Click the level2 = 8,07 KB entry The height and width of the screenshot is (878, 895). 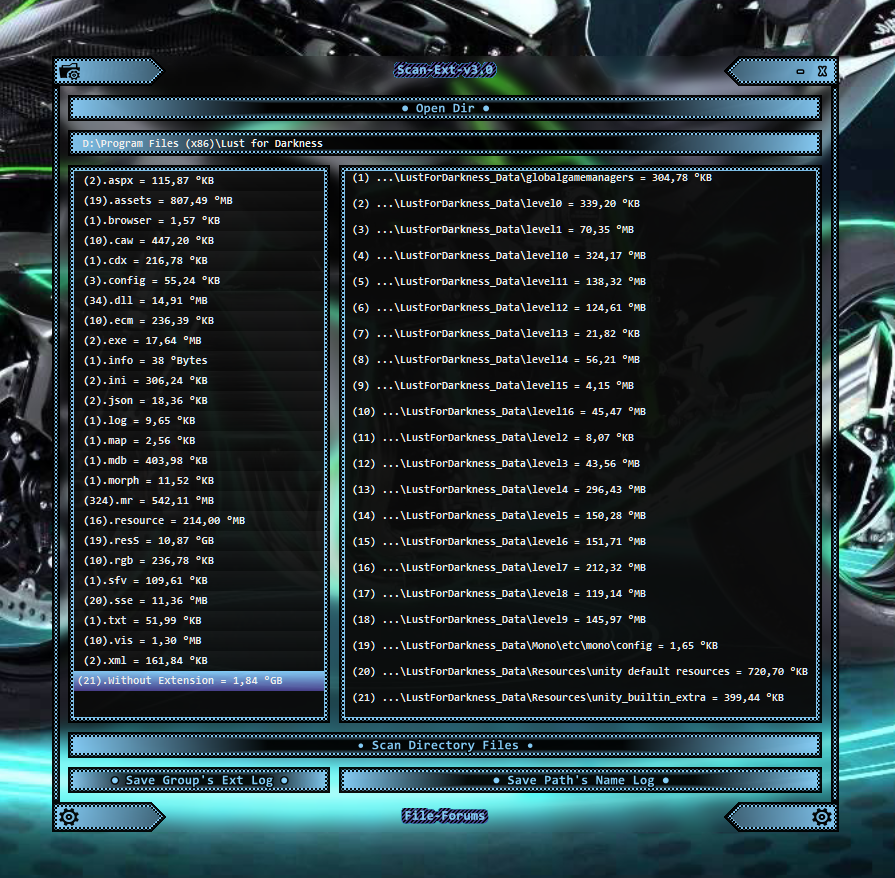[493, 437]
